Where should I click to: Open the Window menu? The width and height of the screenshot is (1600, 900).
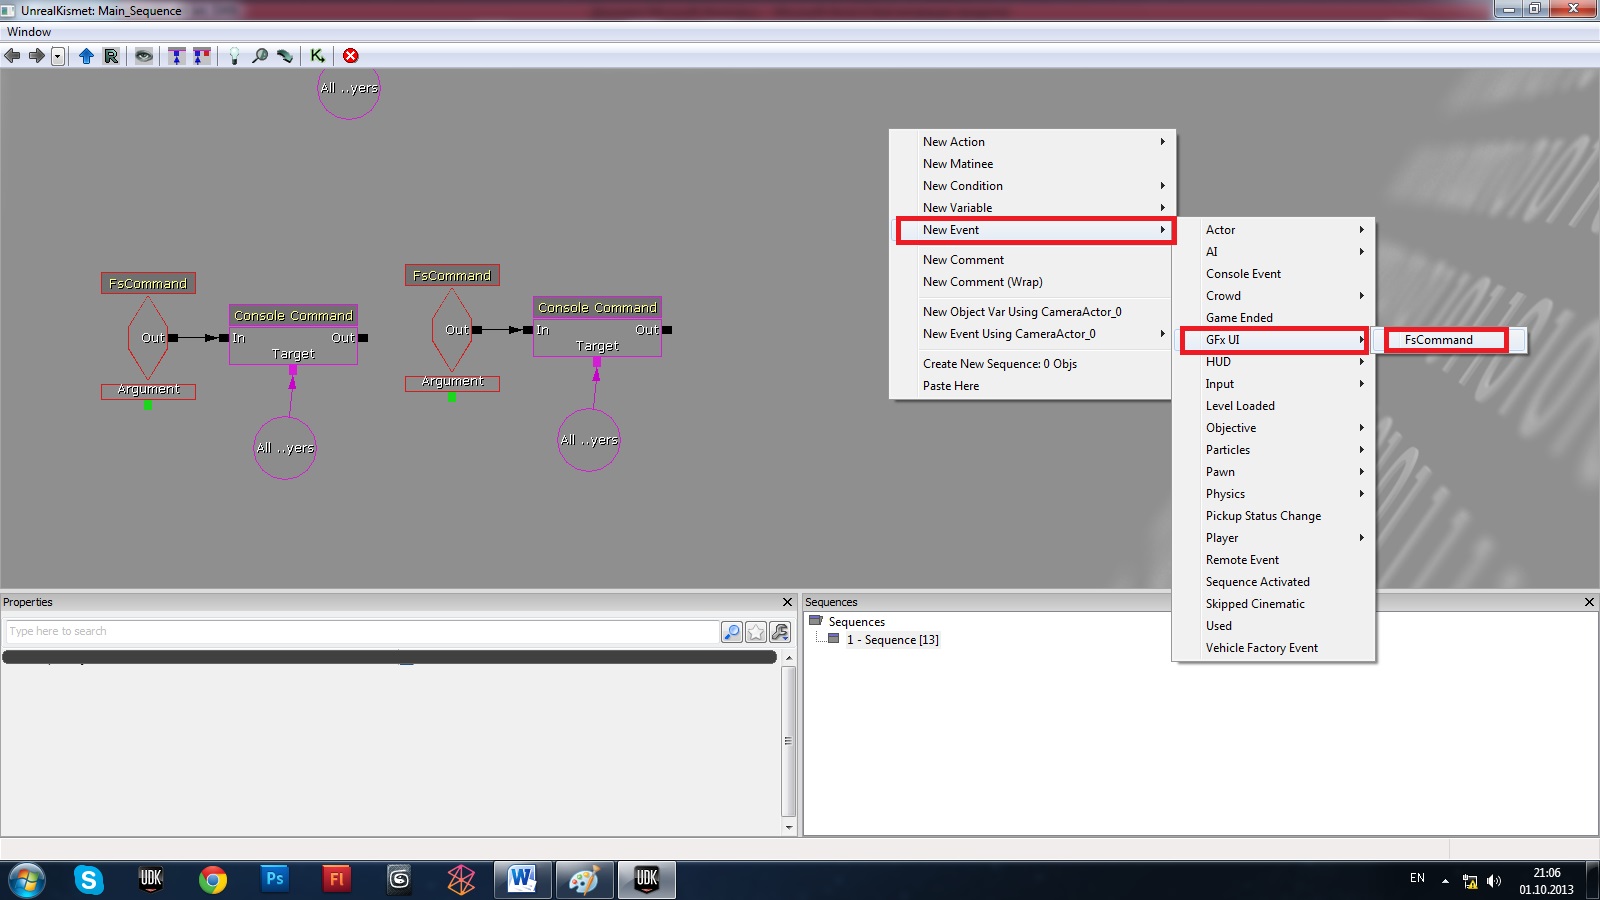click(29, 32)
